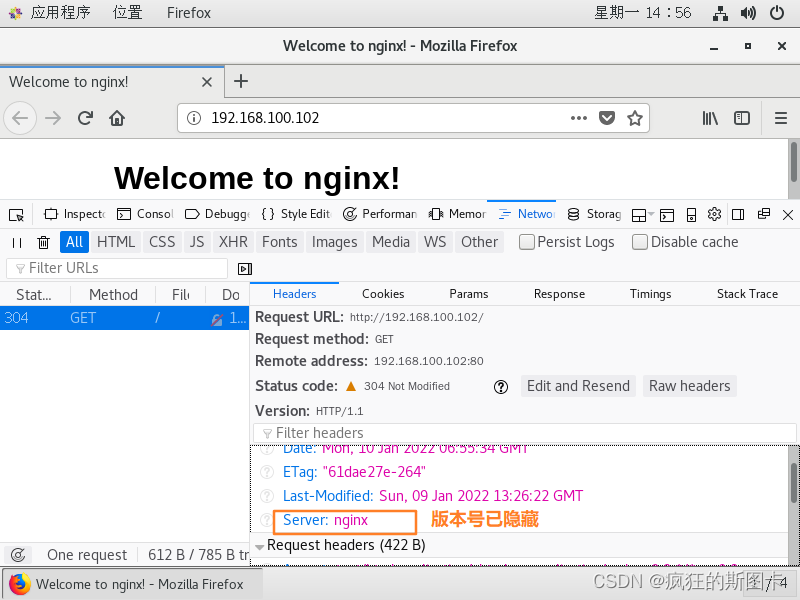The height and width of the screenshot is (600, 800).
Task: Clear network log with trash icon
Action: 43,242
